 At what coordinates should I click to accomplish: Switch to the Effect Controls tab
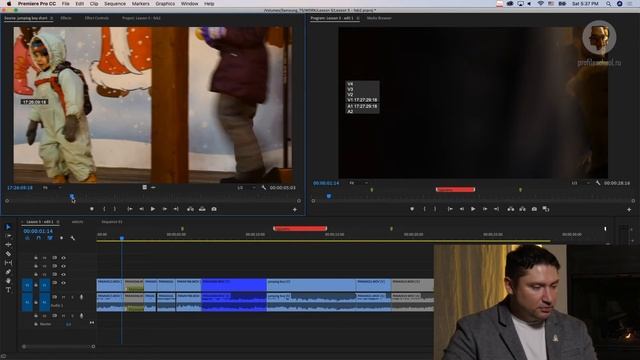96,18
